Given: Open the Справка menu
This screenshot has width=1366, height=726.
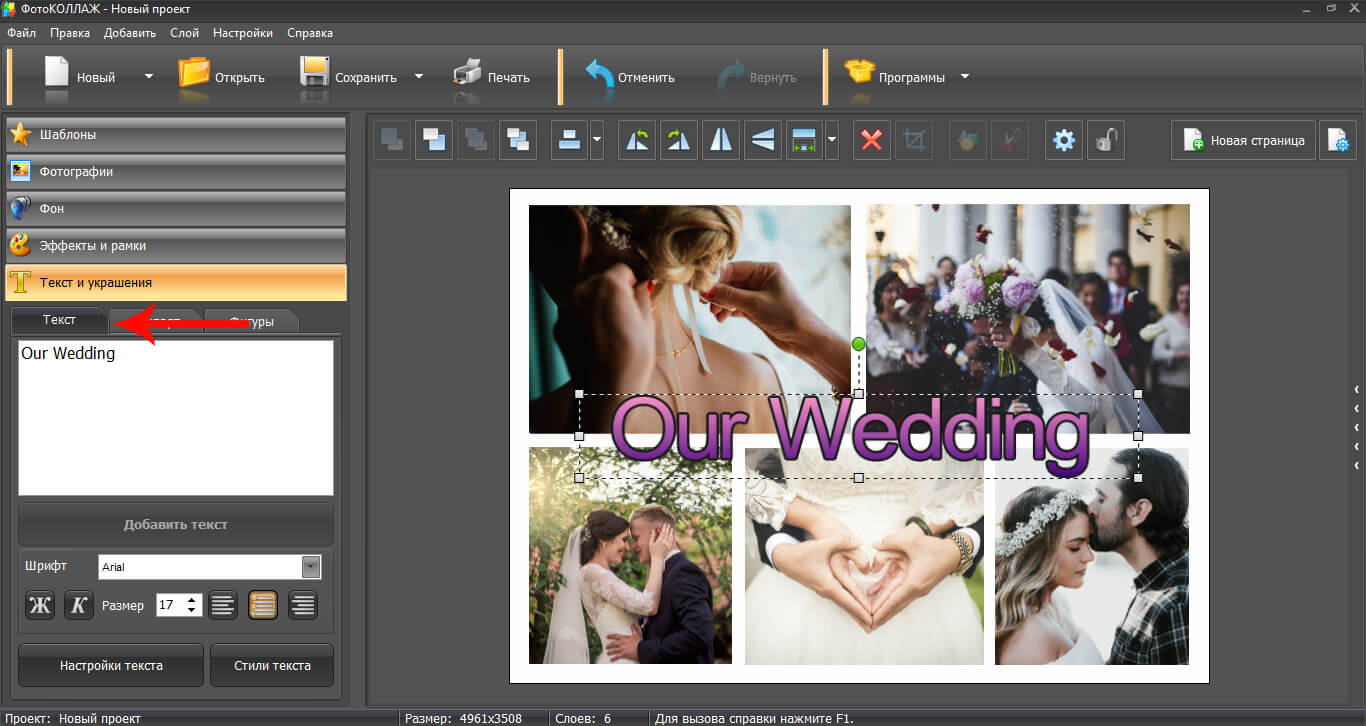Looking at the screenshot, I should tap(310, 33).
